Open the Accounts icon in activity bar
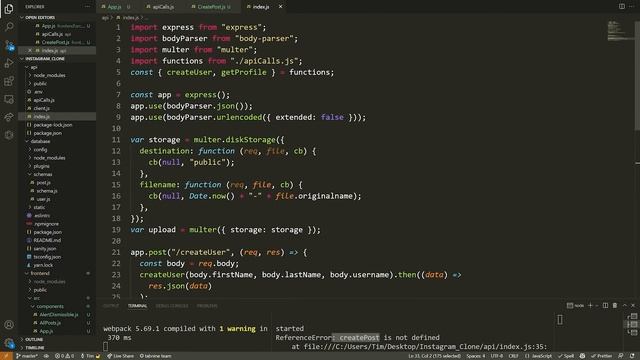The width and height of the screenshot is (640, 360). 9,325
